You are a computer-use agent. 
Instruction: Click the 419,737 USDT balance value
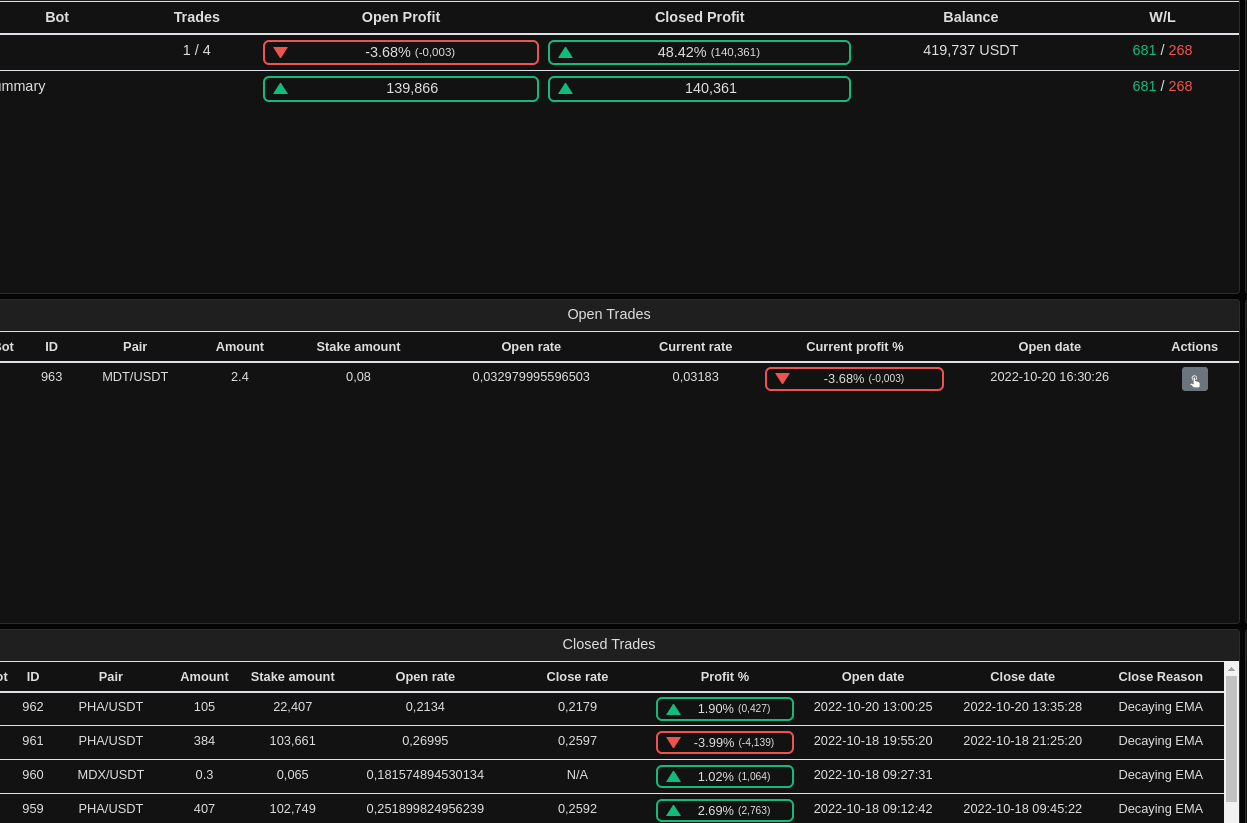(x=970, y=50)
